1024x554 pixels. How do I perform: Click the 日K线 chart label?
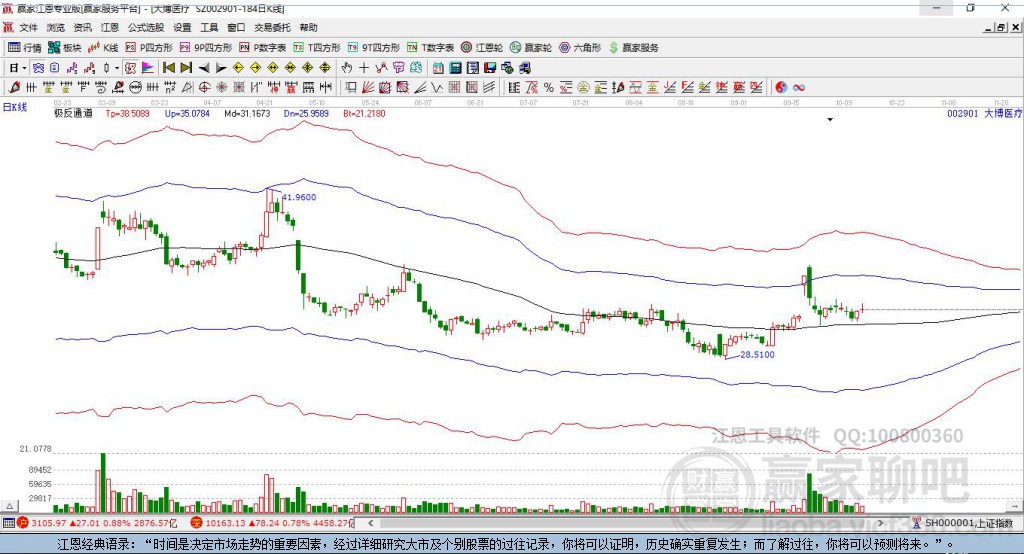(x=15, y=107)
